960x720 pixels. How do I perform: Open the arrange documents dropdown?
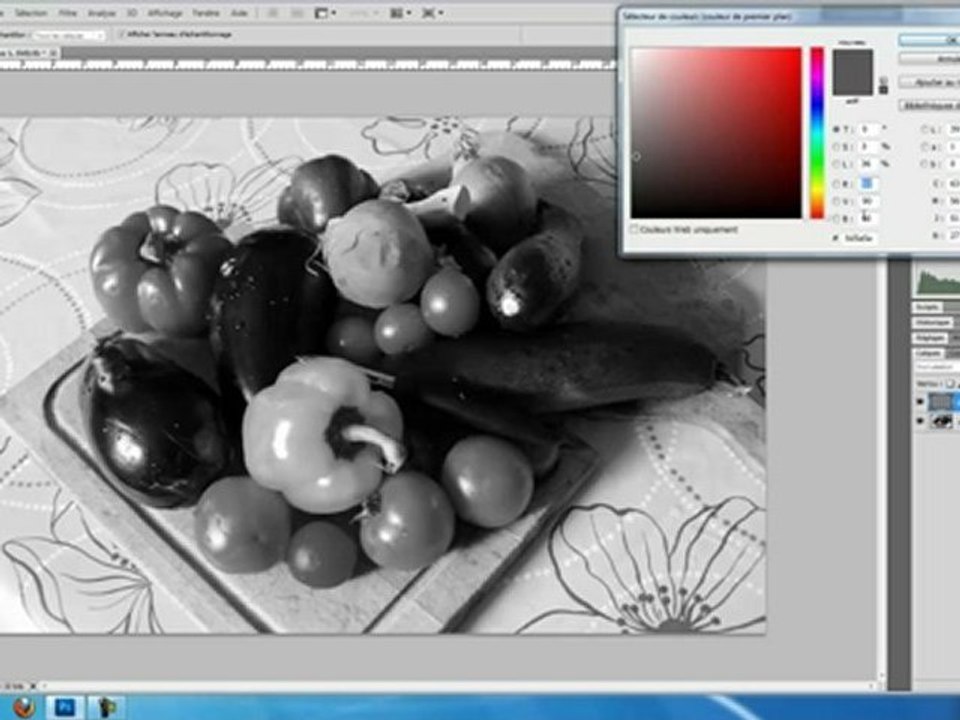pos(400,13)
